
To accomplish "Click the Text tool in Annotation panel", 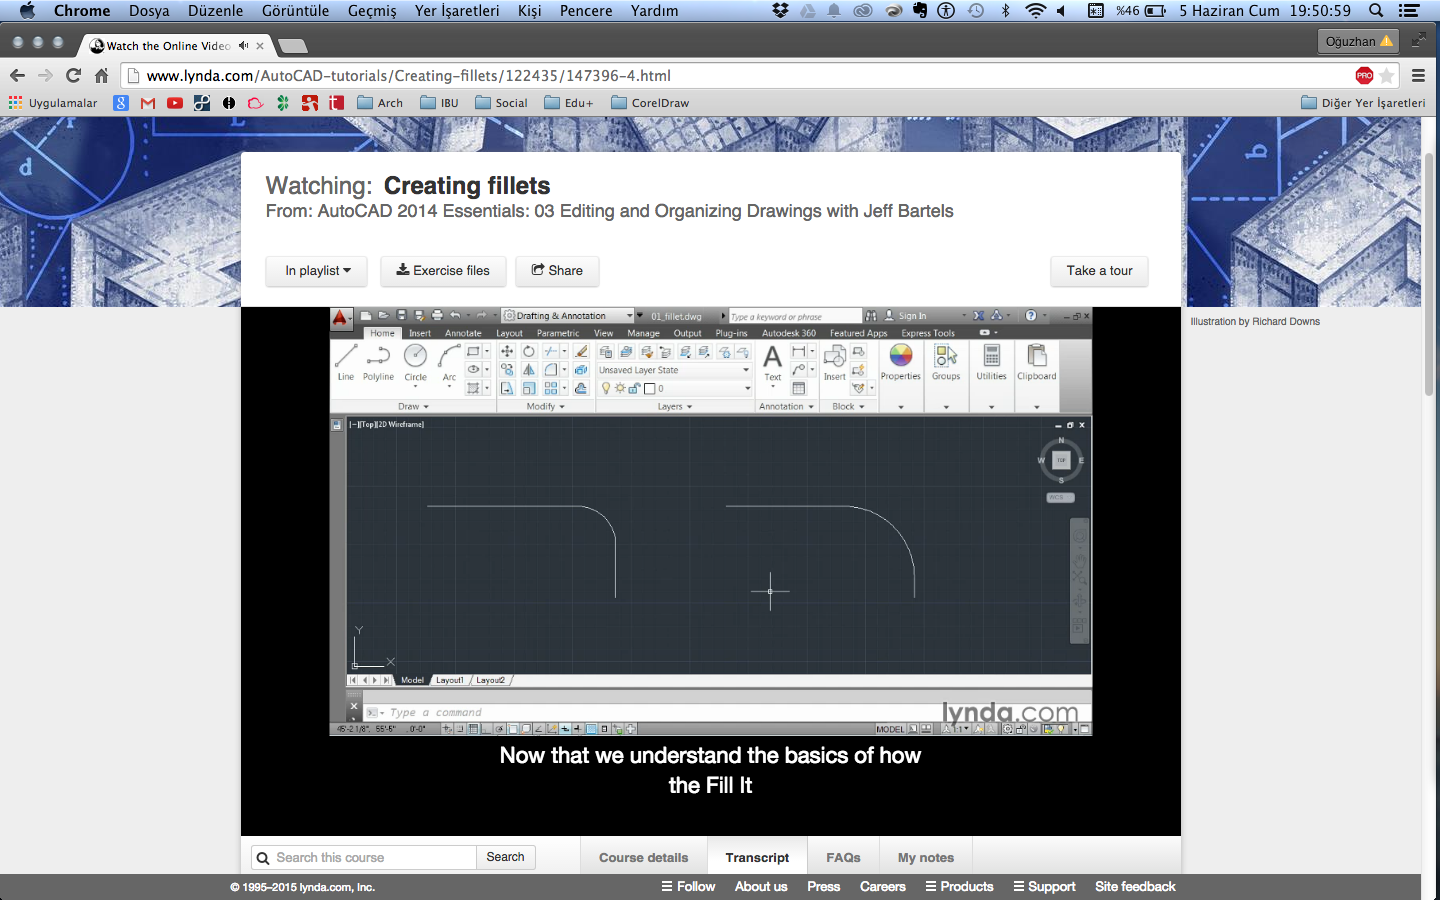I will pos(772,362).
